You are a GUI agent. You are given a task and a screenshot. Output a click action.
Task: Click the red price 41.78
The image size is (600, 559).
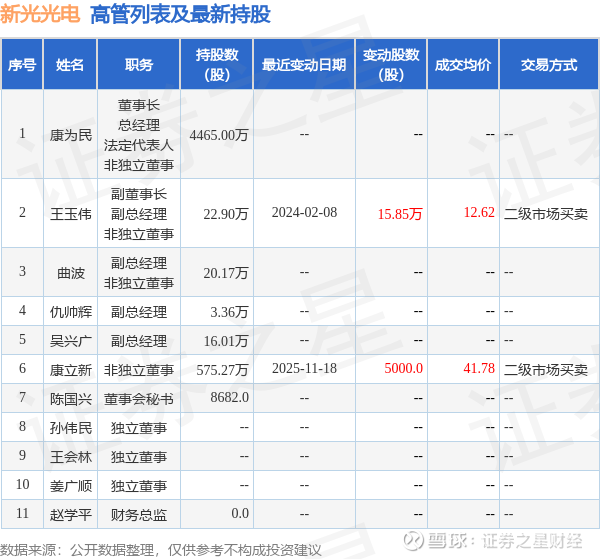(x=479, y=368)
